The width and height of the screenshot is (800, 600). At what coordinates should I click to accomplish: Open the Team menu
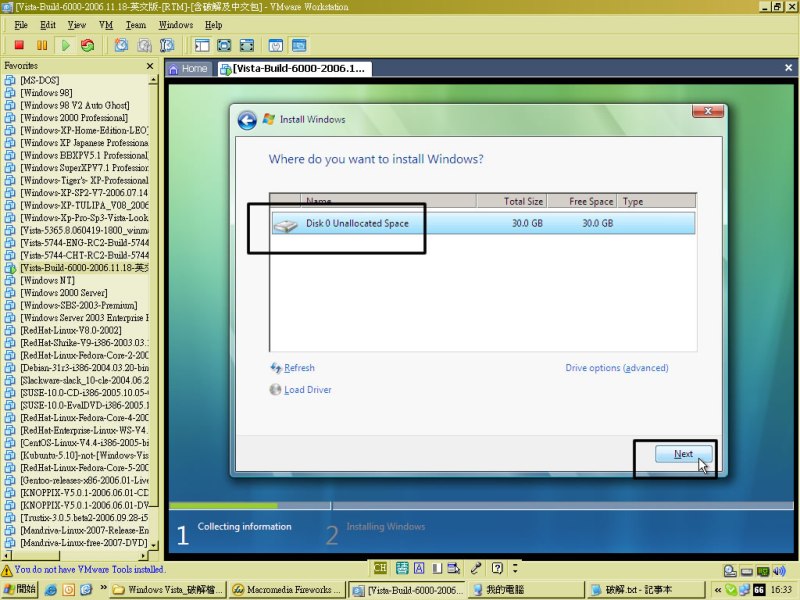pos(136,25)
